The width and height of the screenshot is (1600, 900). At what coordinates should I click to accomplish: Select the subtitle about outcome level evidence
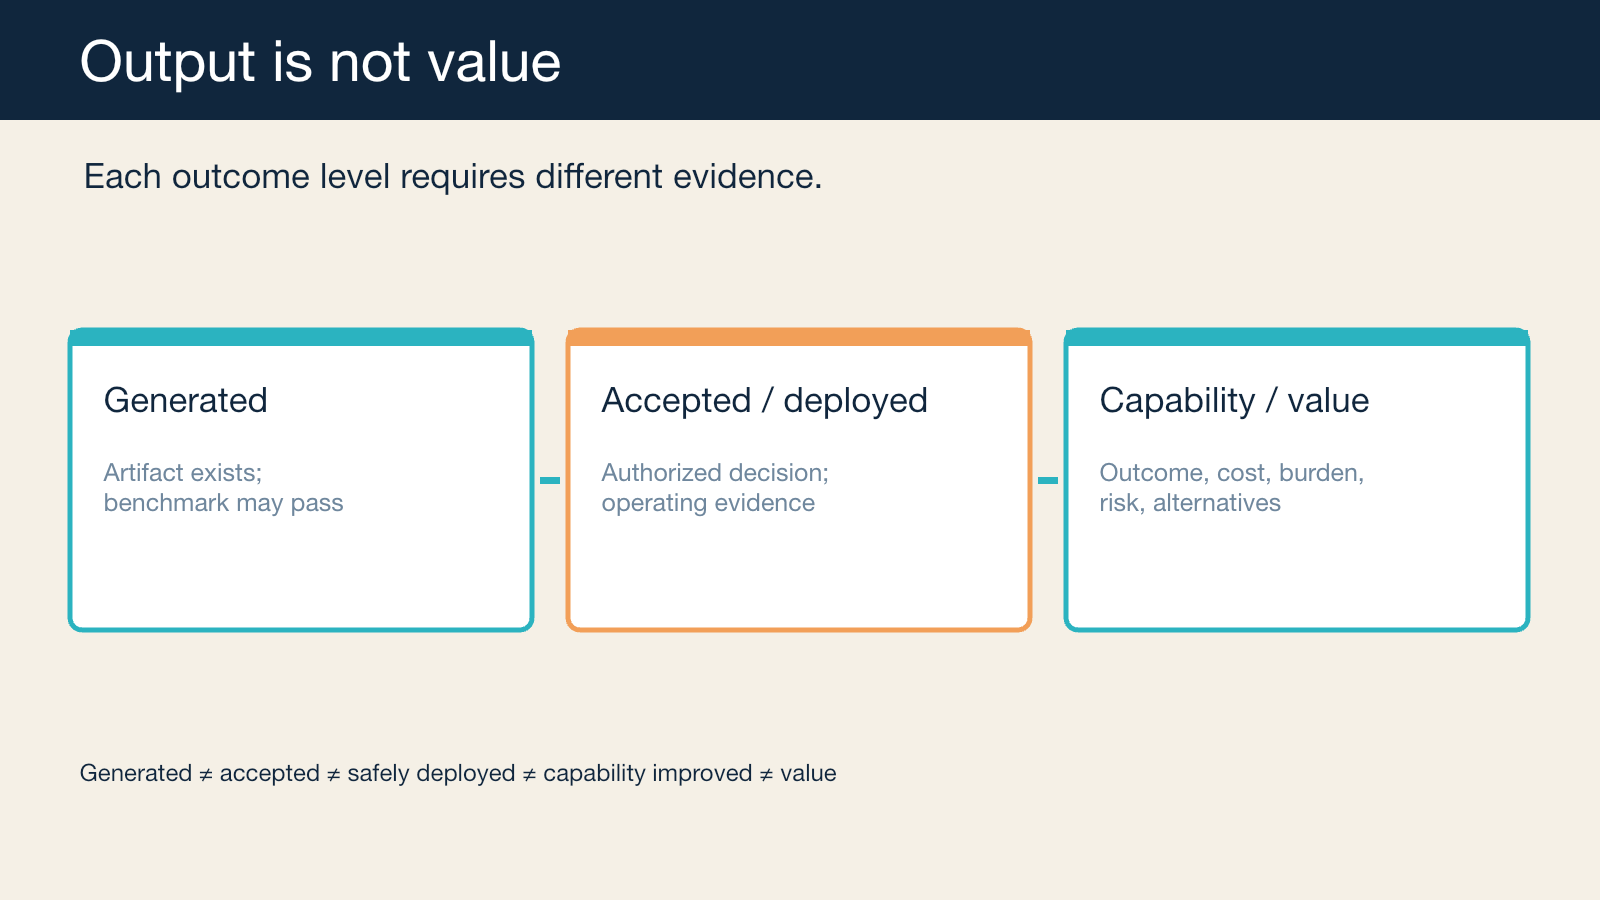(x=453, y=177)
